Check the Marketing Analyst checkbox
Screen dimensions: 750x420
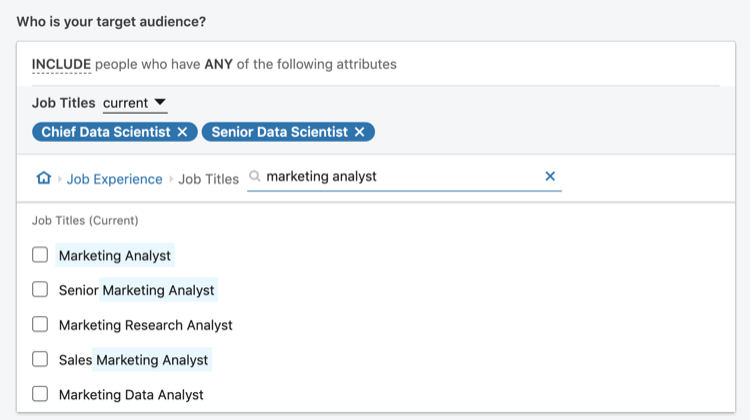40,255
